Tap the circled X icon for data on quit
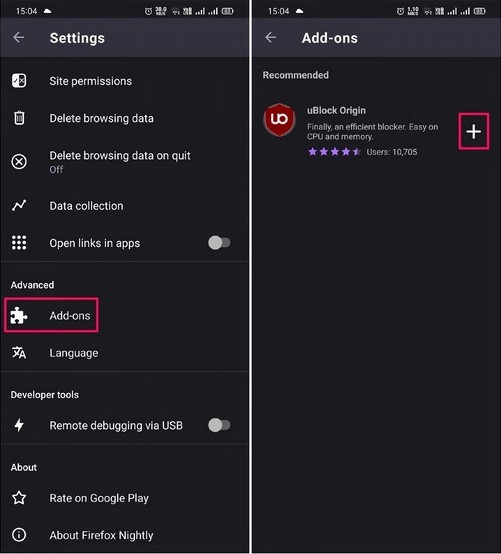 point(19,162)
